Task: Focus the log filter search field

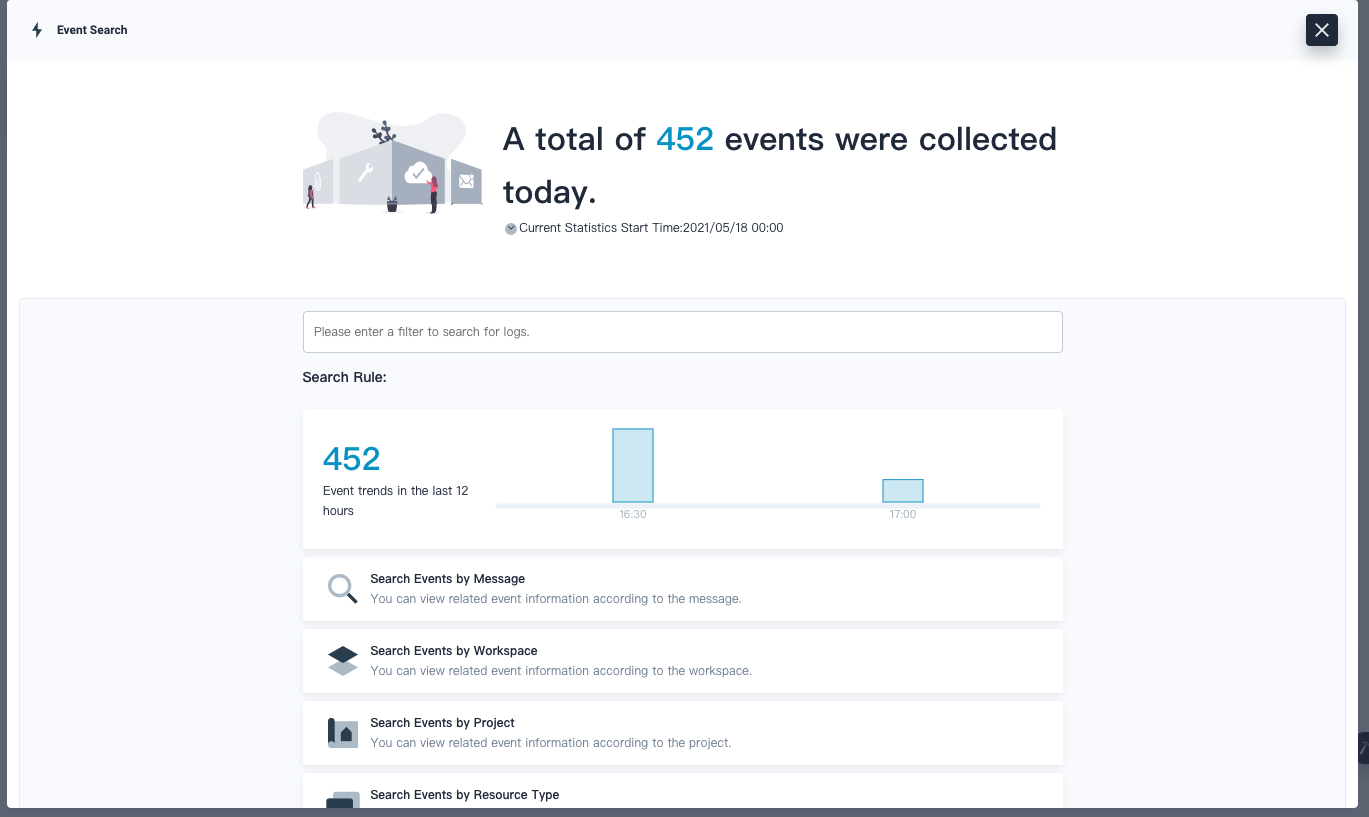Action: click(x=682, y=332)
